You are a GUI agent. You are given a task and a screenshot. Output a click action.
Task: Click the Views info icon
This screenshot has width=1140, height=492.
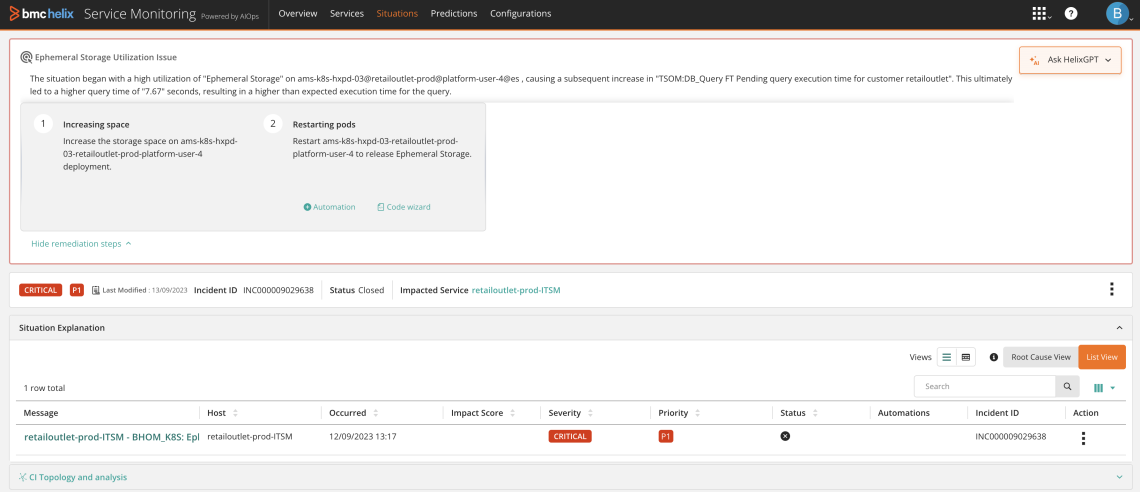click(993, 357)
